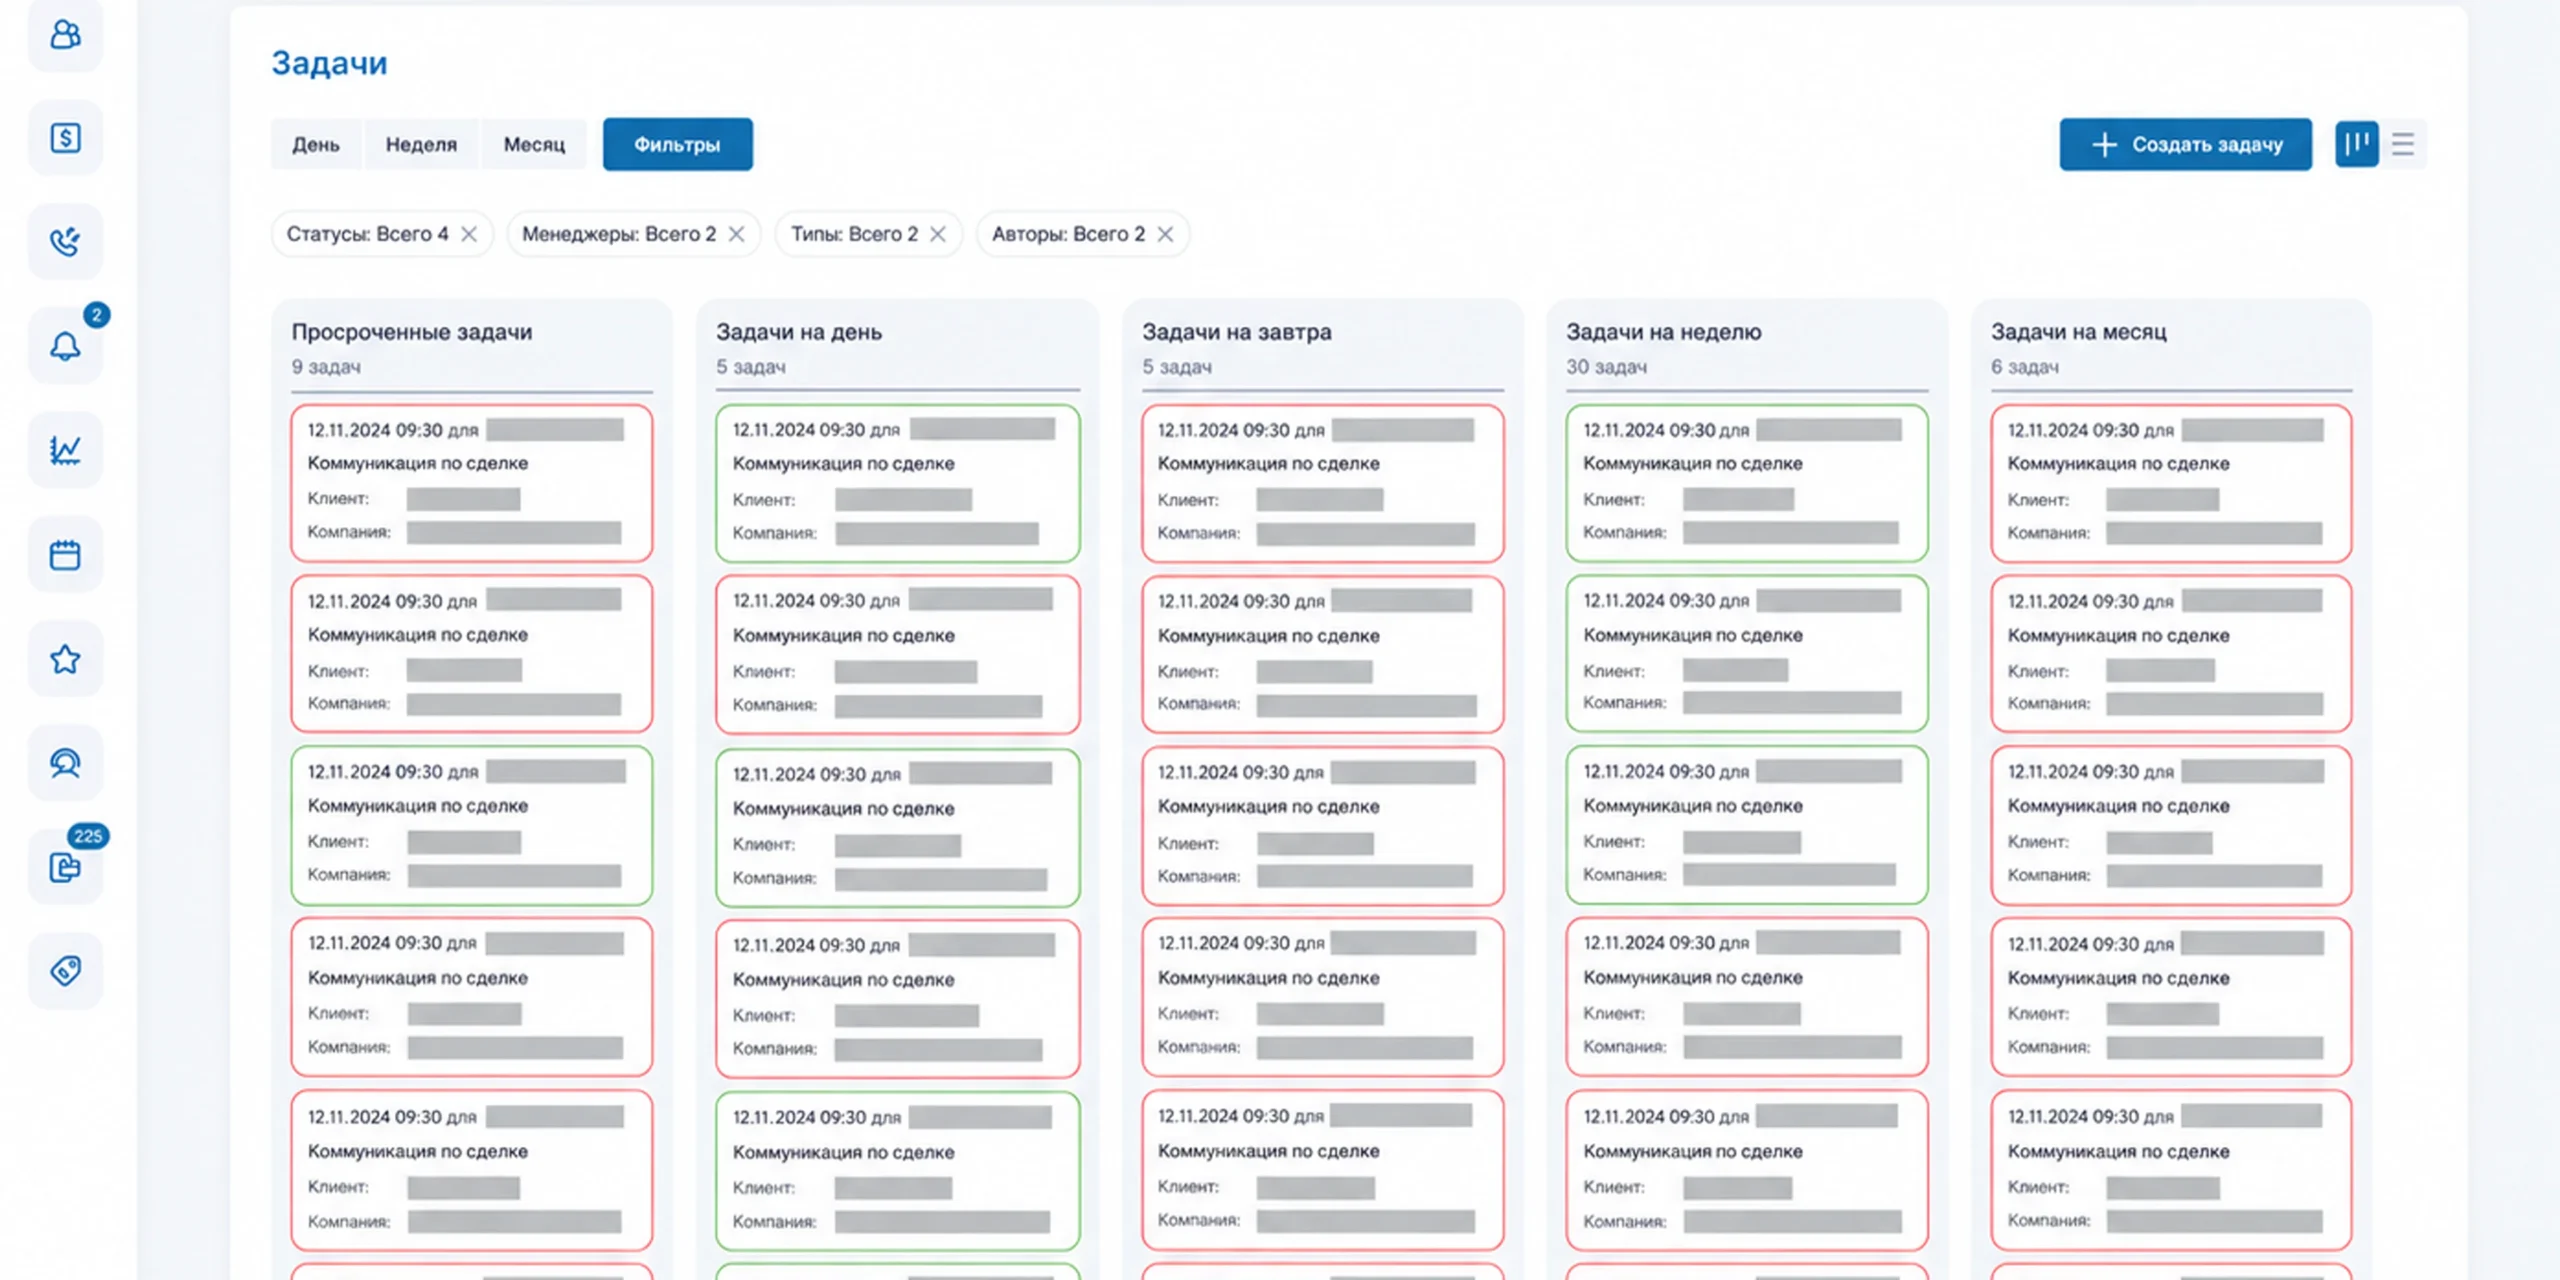Click Задачи на завтра column header
This screenshot has width=2560, height=1280.
point(1237,332)
